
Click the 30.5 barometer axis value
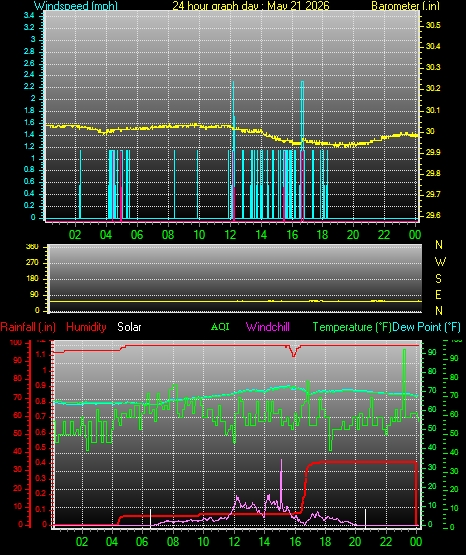click(x=433, y=25)
